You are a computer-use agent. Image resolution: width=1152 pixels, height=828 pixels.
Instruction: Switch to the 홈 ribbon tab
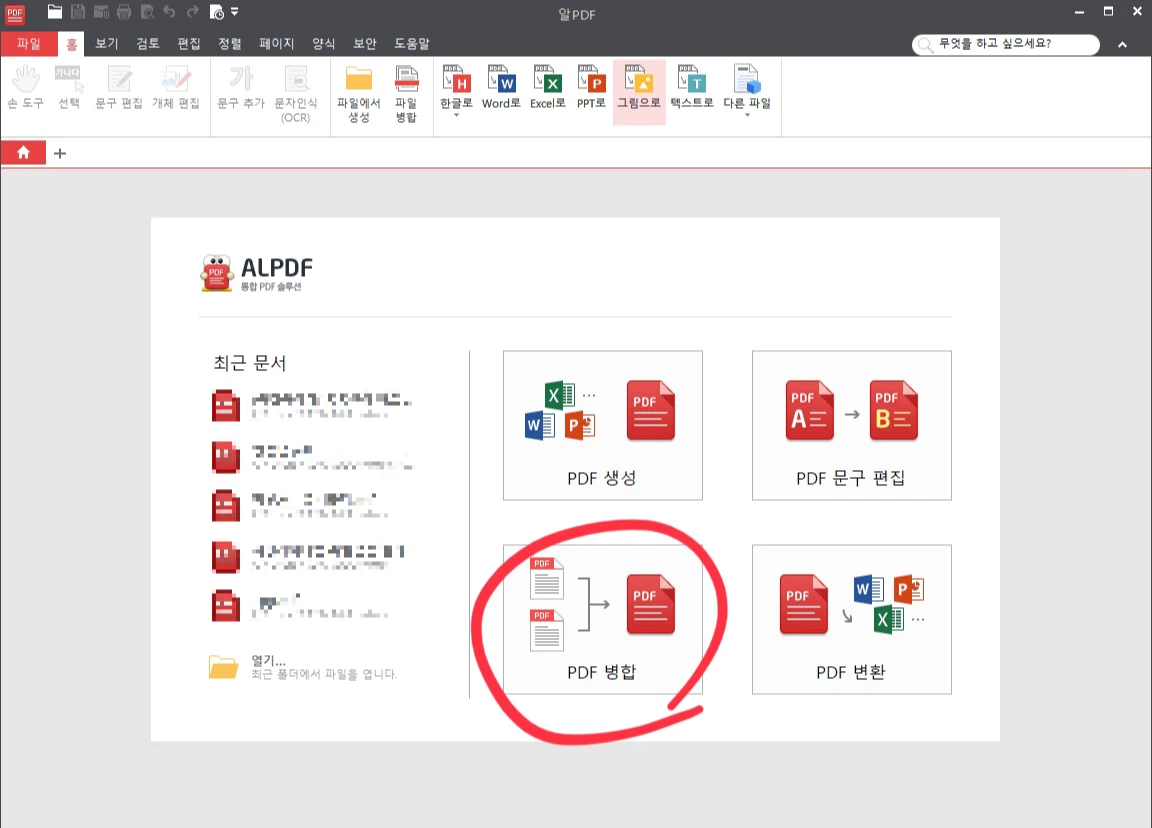[71, 44]
